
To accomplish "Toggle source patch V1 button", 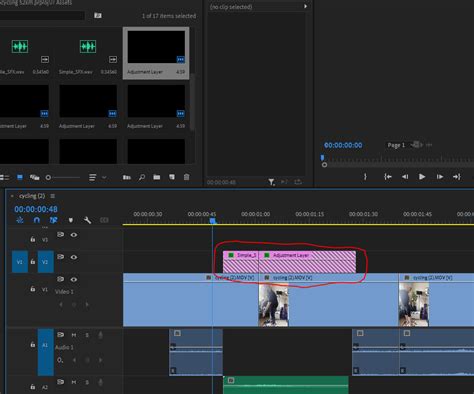I will point(20,262).
